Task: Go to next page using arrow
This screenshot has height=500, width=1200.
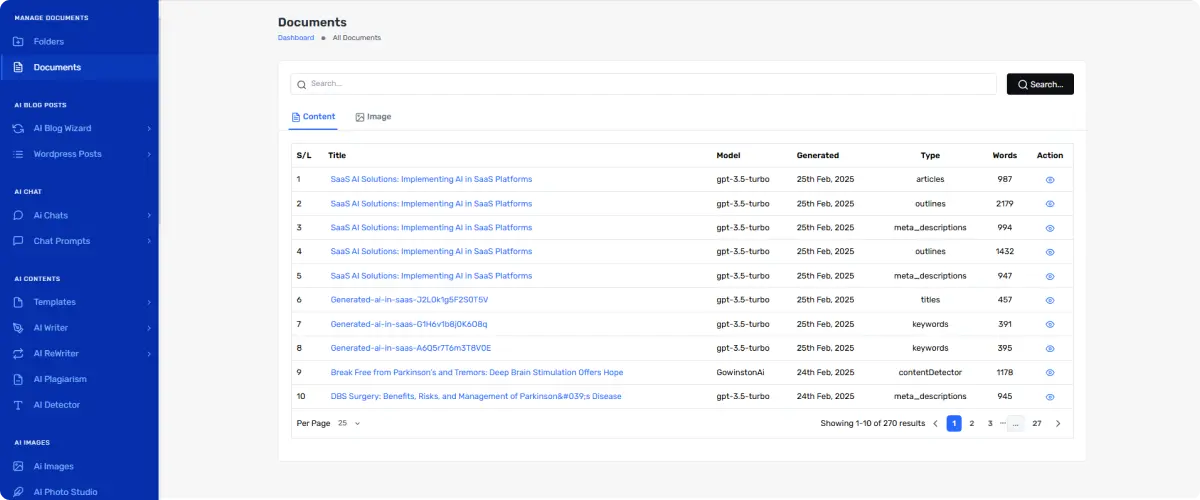Action: [x=1058, y=424]
